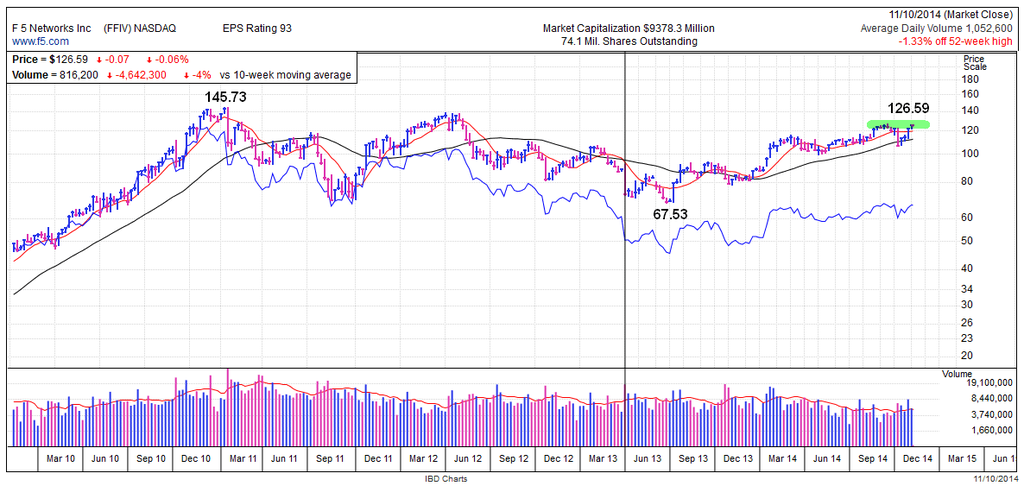The width and height of the screenshot is (1024, 486).
Task: Click the Mar 11 date axis label
Action: (x=243, y=459)
